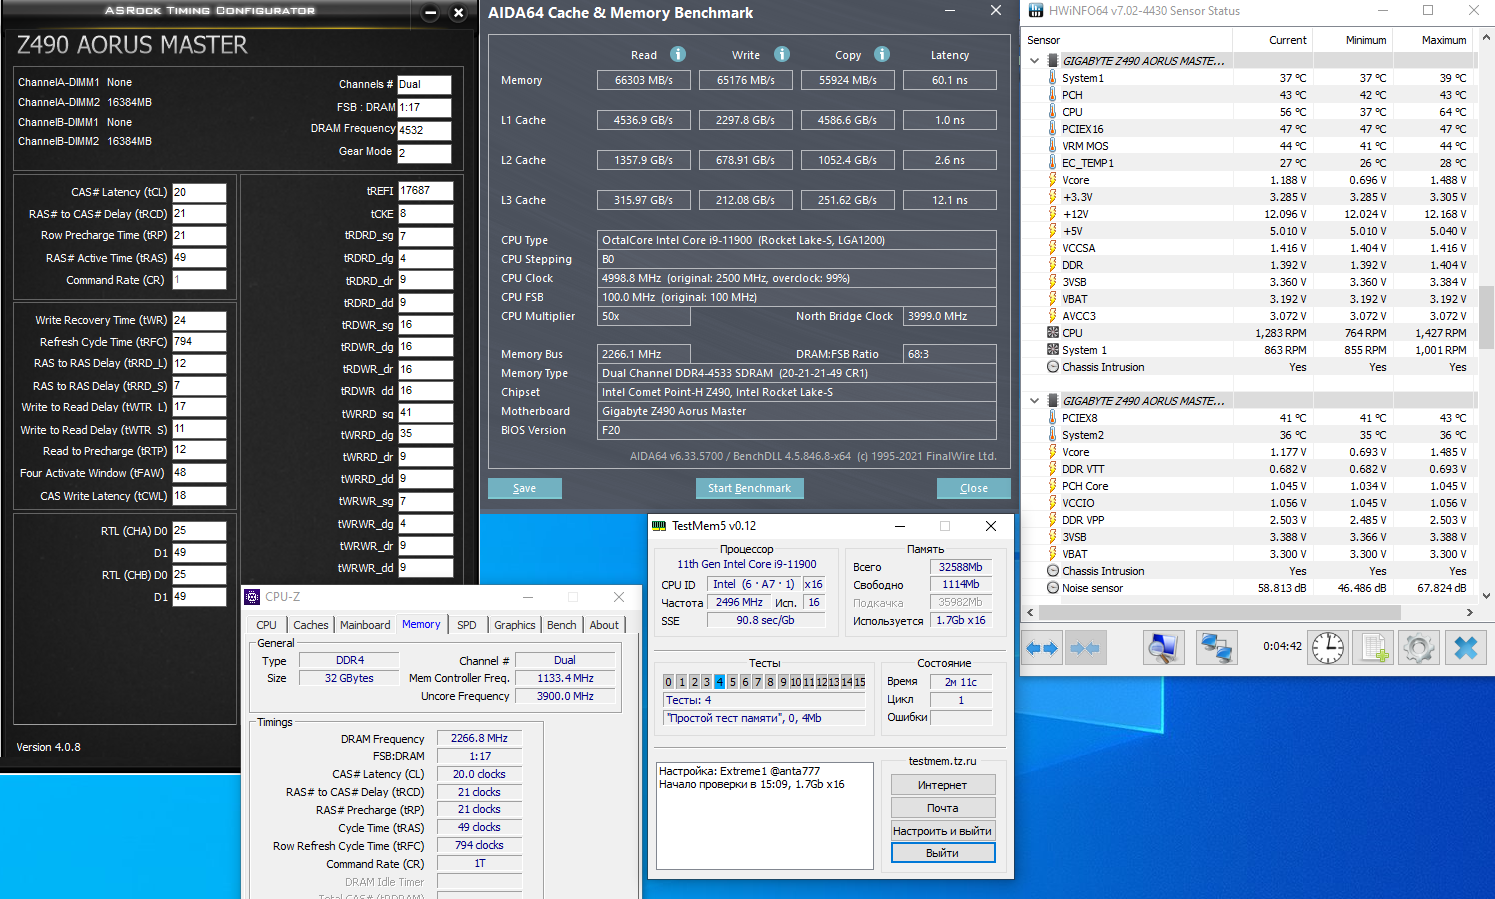Image resolution: width=1495 pixels, height=899 pixels.
Task: Click HWiNFO blue X icon in toolbar
Action: pos(1465,648)
